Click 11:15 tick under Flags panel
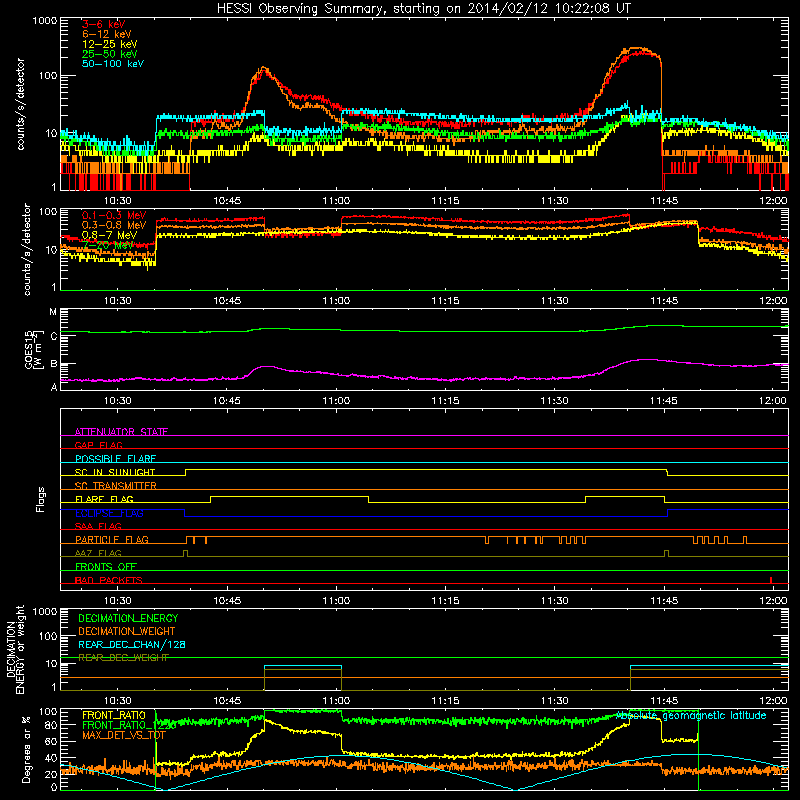Image resolution: width=800 pixels, height=800 pixels. coord(445,601)
